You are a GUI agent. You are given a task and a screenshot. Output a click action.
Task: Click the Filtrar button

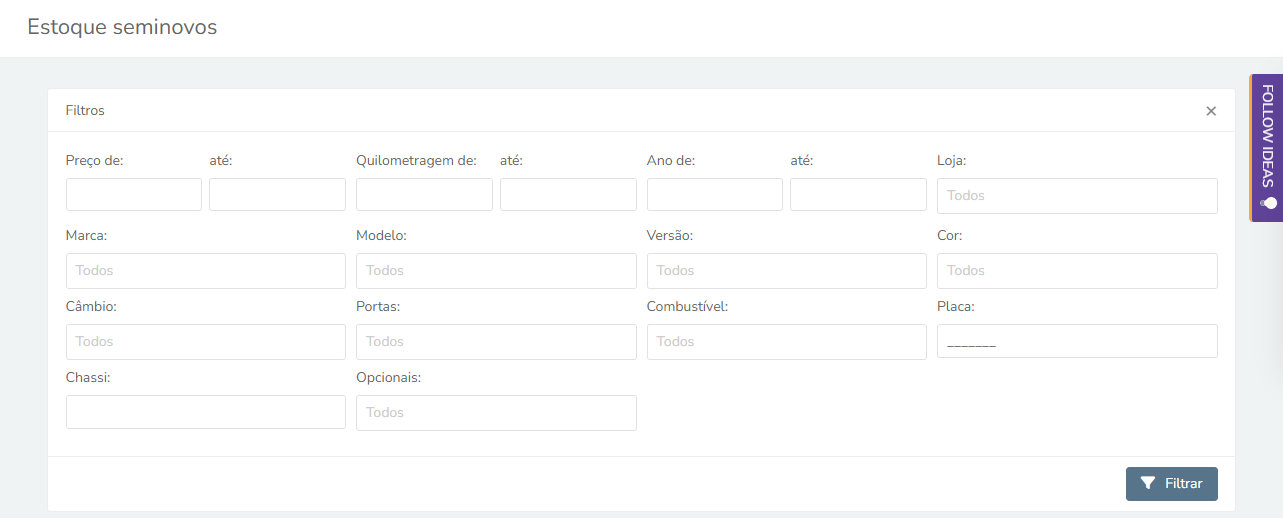pyautogui.click(x=1172, y=483)
